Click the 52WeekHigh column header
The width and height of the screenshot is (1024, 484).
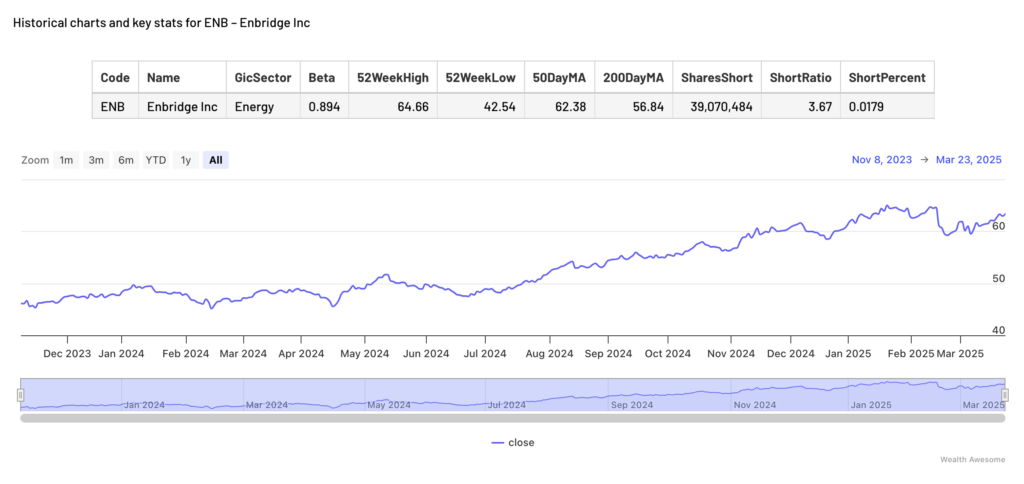coord(392,77)
